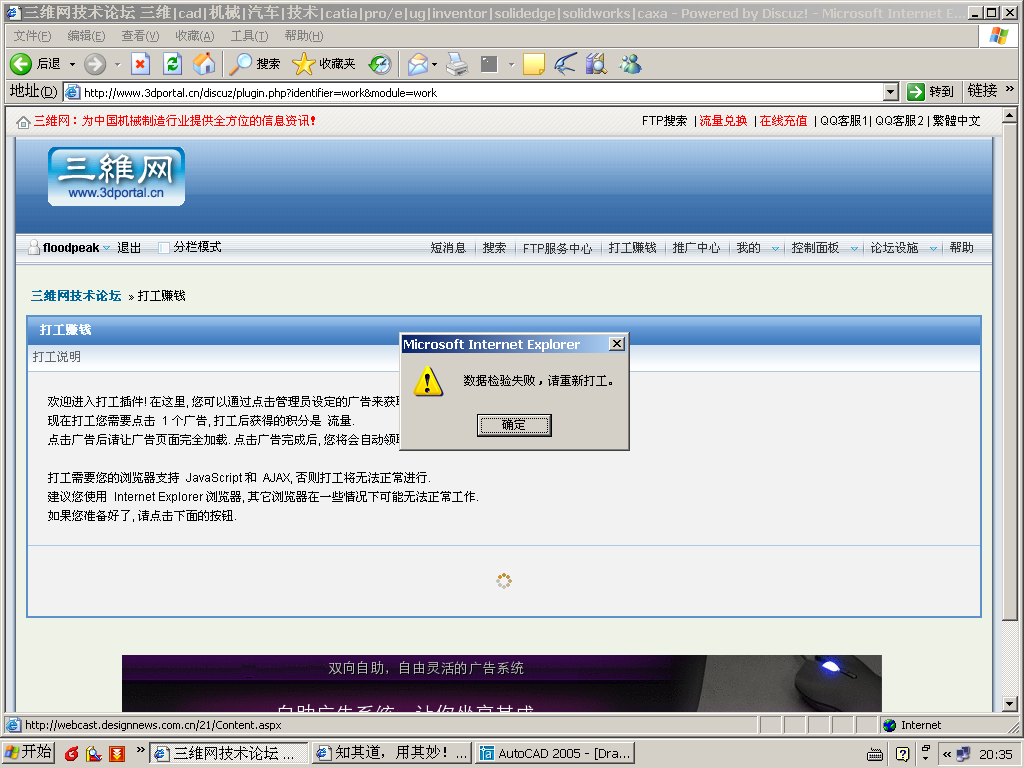The width and height of the screenshot is (1024, 768).
Task: Open the 帮助 link in forum nav
Action: coord(961,248)
